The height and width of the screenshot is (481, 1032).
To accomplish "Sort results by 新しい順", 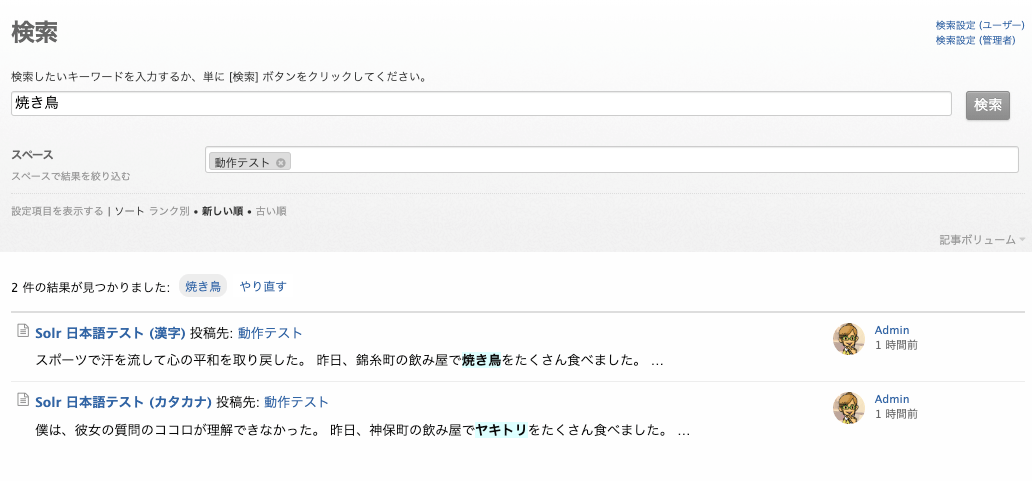I will (x=222, y=211).
